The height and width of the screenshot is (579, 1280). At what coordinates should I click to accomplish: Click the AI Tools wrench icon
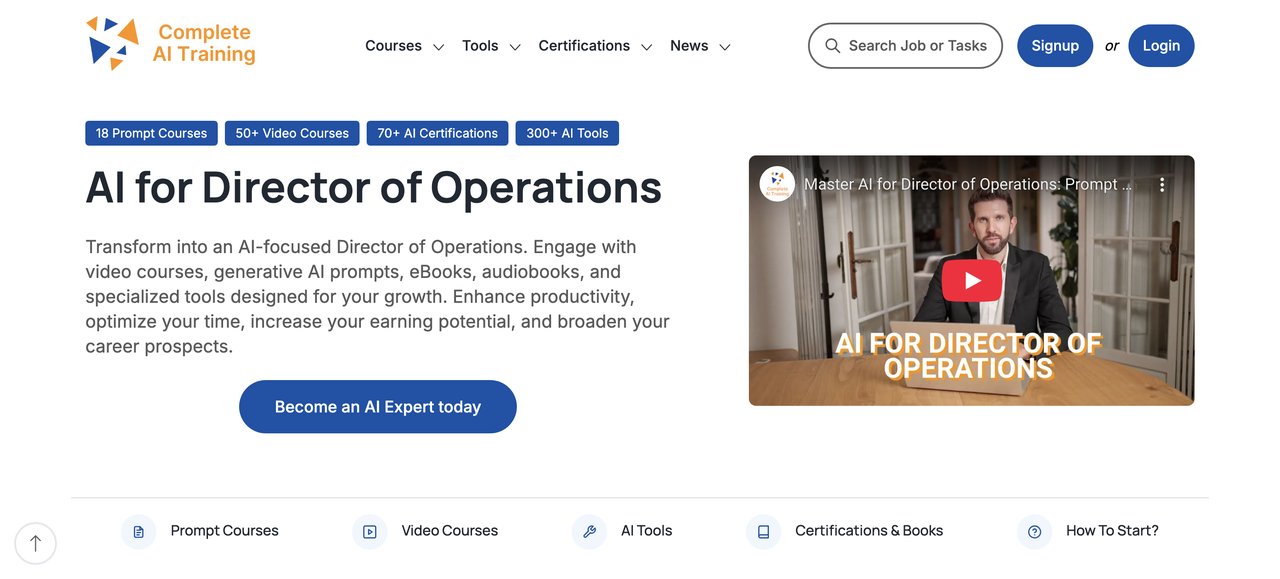(x=589, y=532)
